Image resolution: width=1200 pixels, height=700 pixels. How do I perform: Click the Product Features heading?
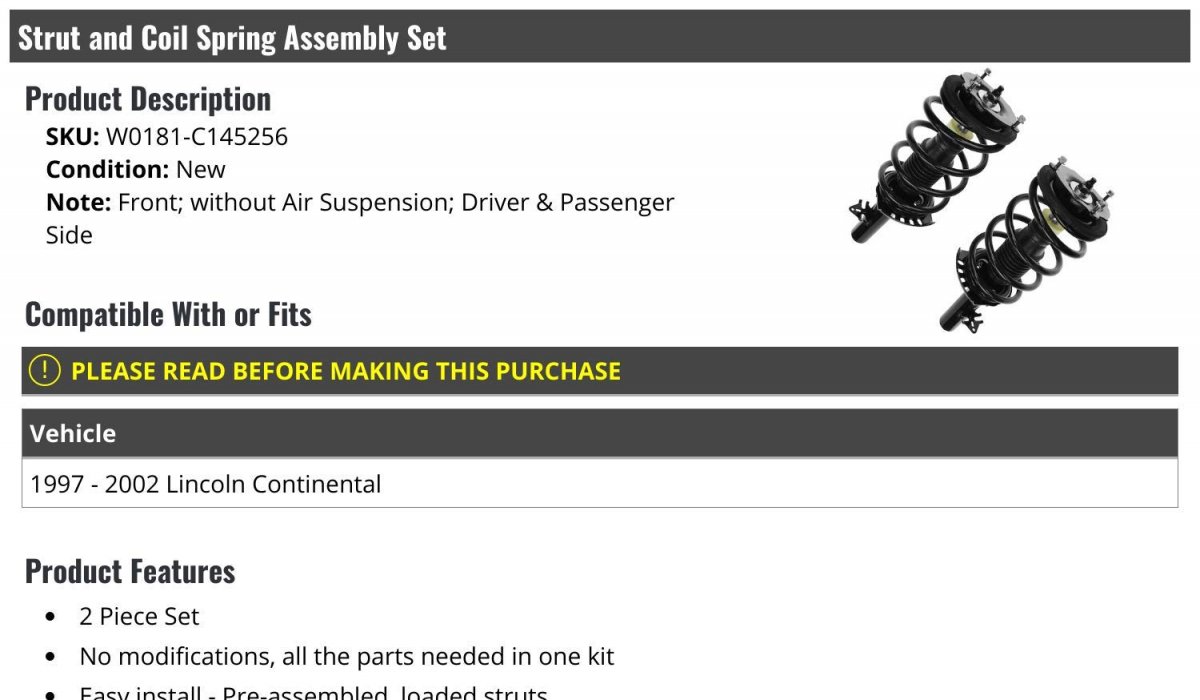130,571
